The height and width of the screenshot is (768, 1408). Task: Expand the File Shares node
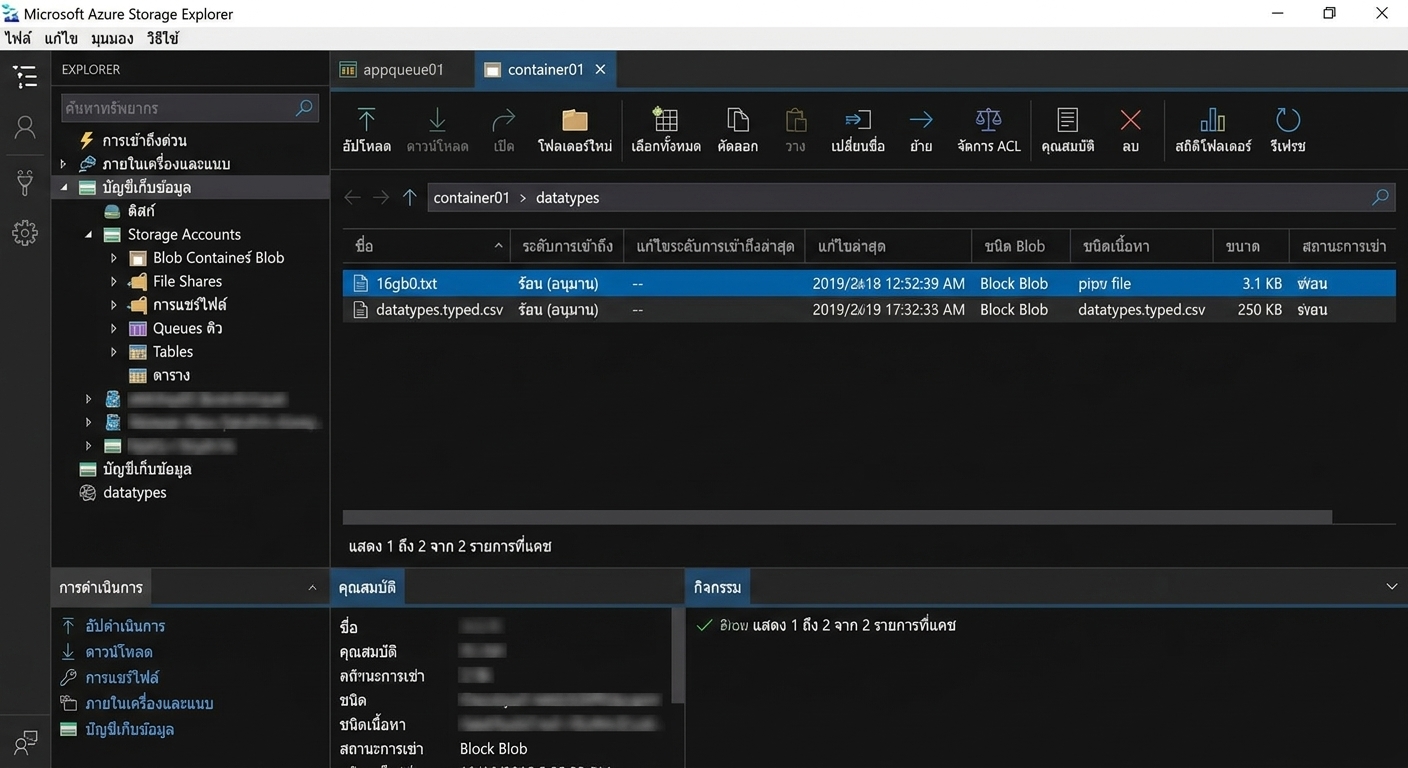pyautogui.click(x=114, y=282)
